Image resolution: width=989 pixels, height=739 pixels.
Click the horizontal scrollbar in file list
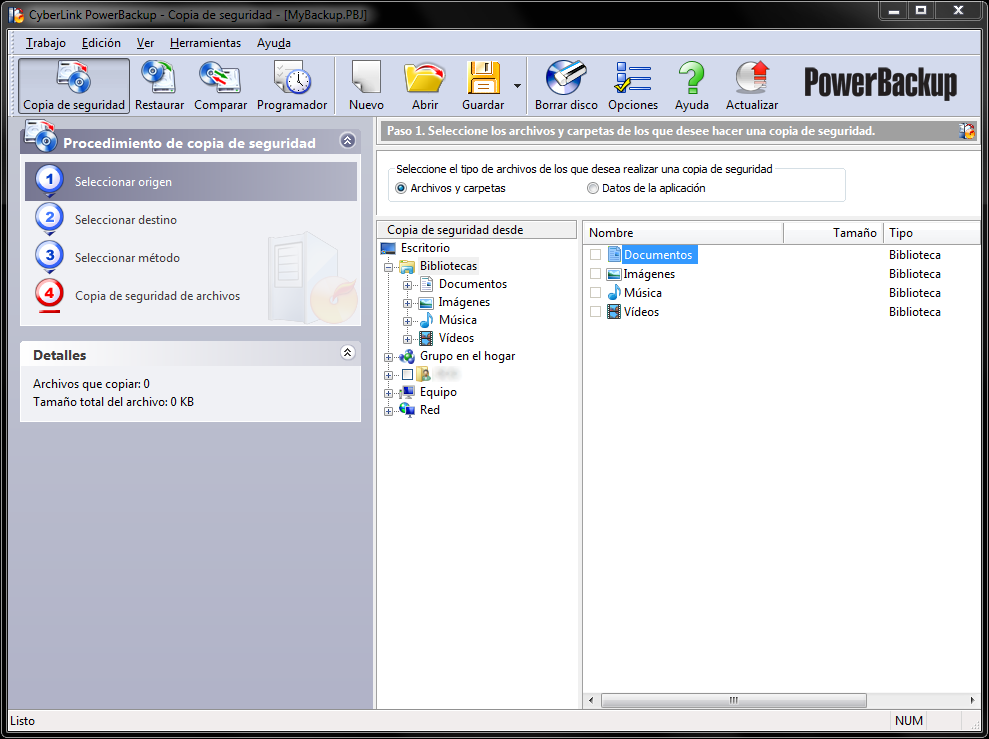pos(734,700)
